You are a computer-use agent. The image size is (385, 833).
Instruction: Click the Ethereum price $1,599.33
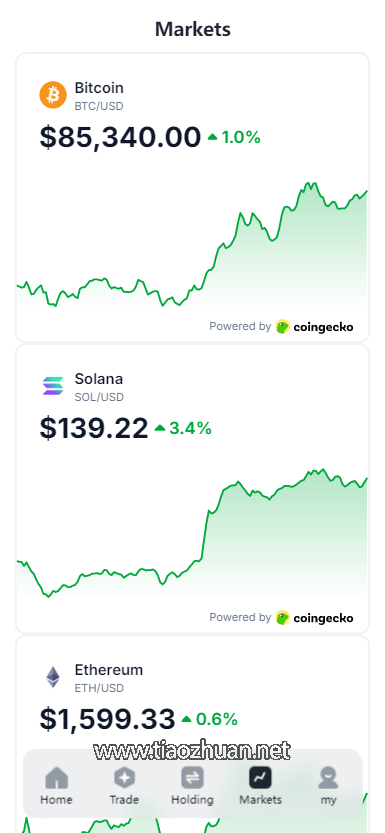click(x=107, y=719)
